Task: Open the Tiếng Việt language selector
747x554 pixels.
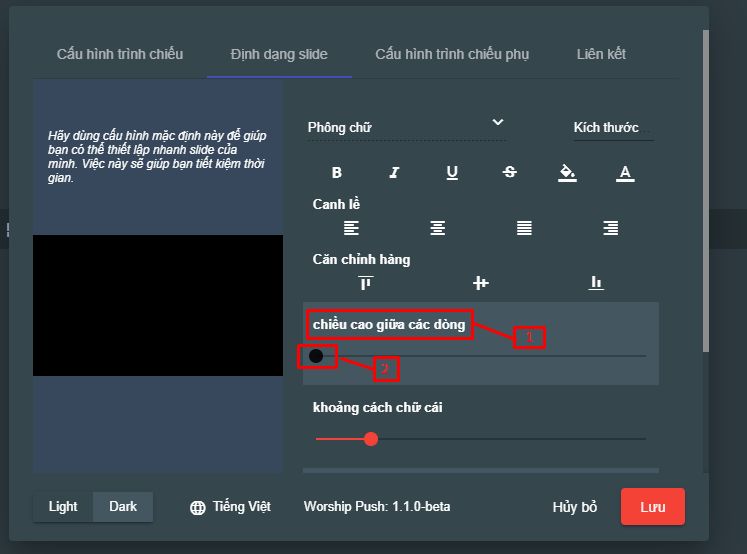Action: [231, 507]
